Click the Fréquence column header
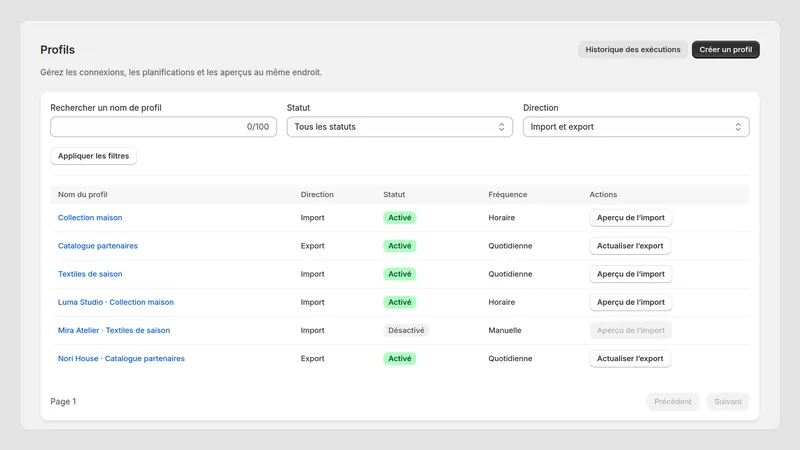This screenshot has height=450, width=800. (x=508, y=194)
